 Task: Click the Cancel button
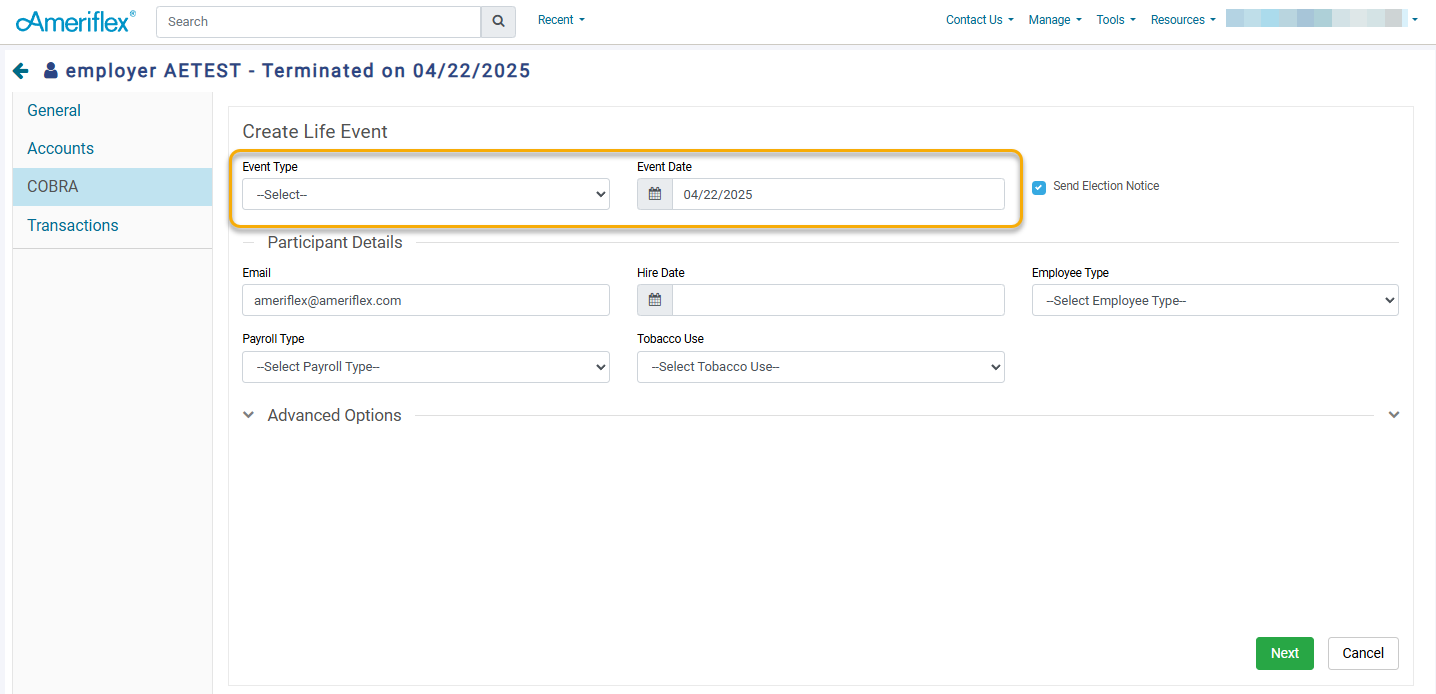[x=1363, y=653]
